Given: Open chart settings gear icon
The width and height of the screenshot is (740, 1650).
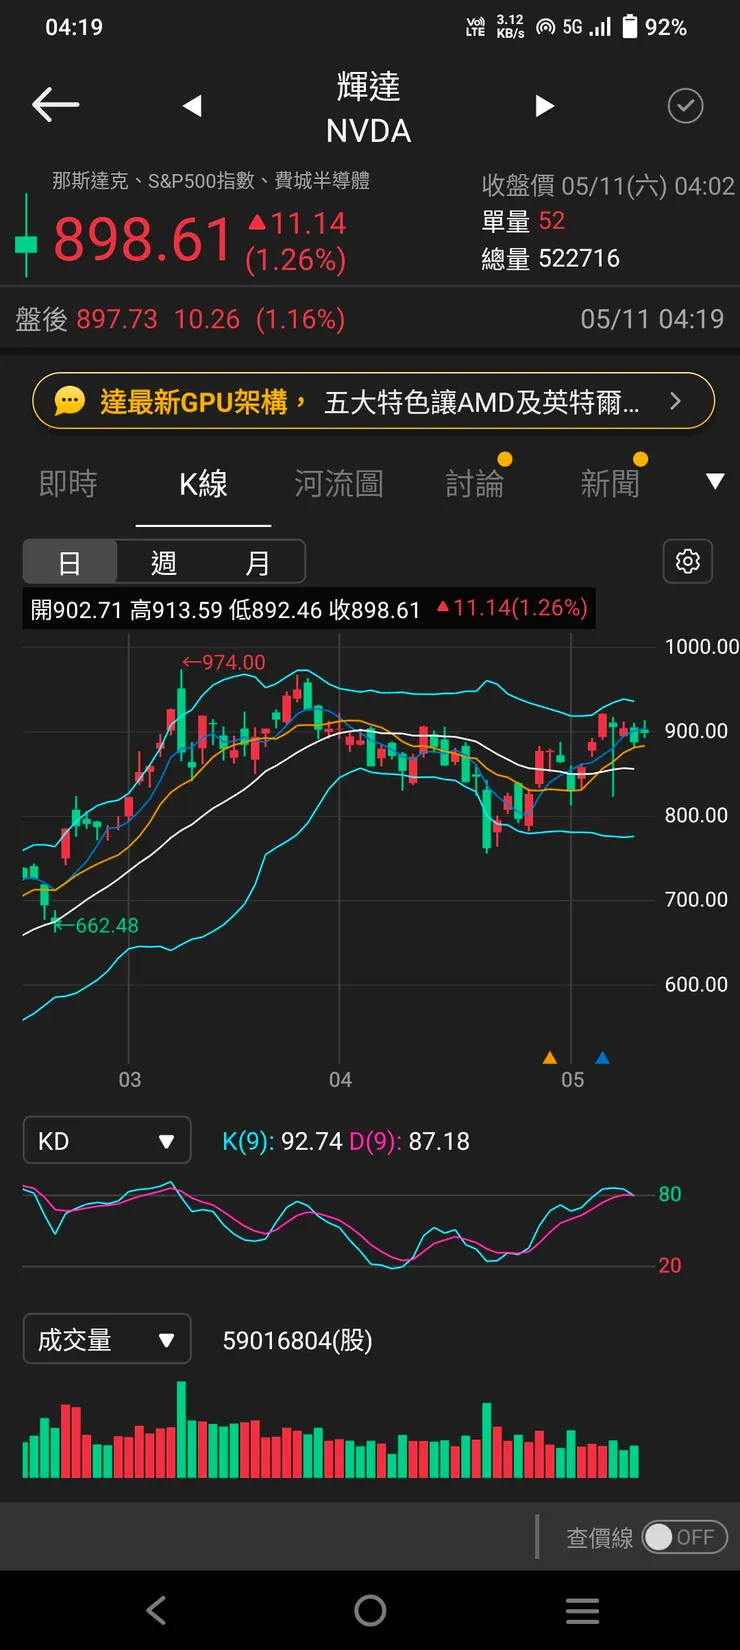Looking at the screenshot, I should pos(688,561).
